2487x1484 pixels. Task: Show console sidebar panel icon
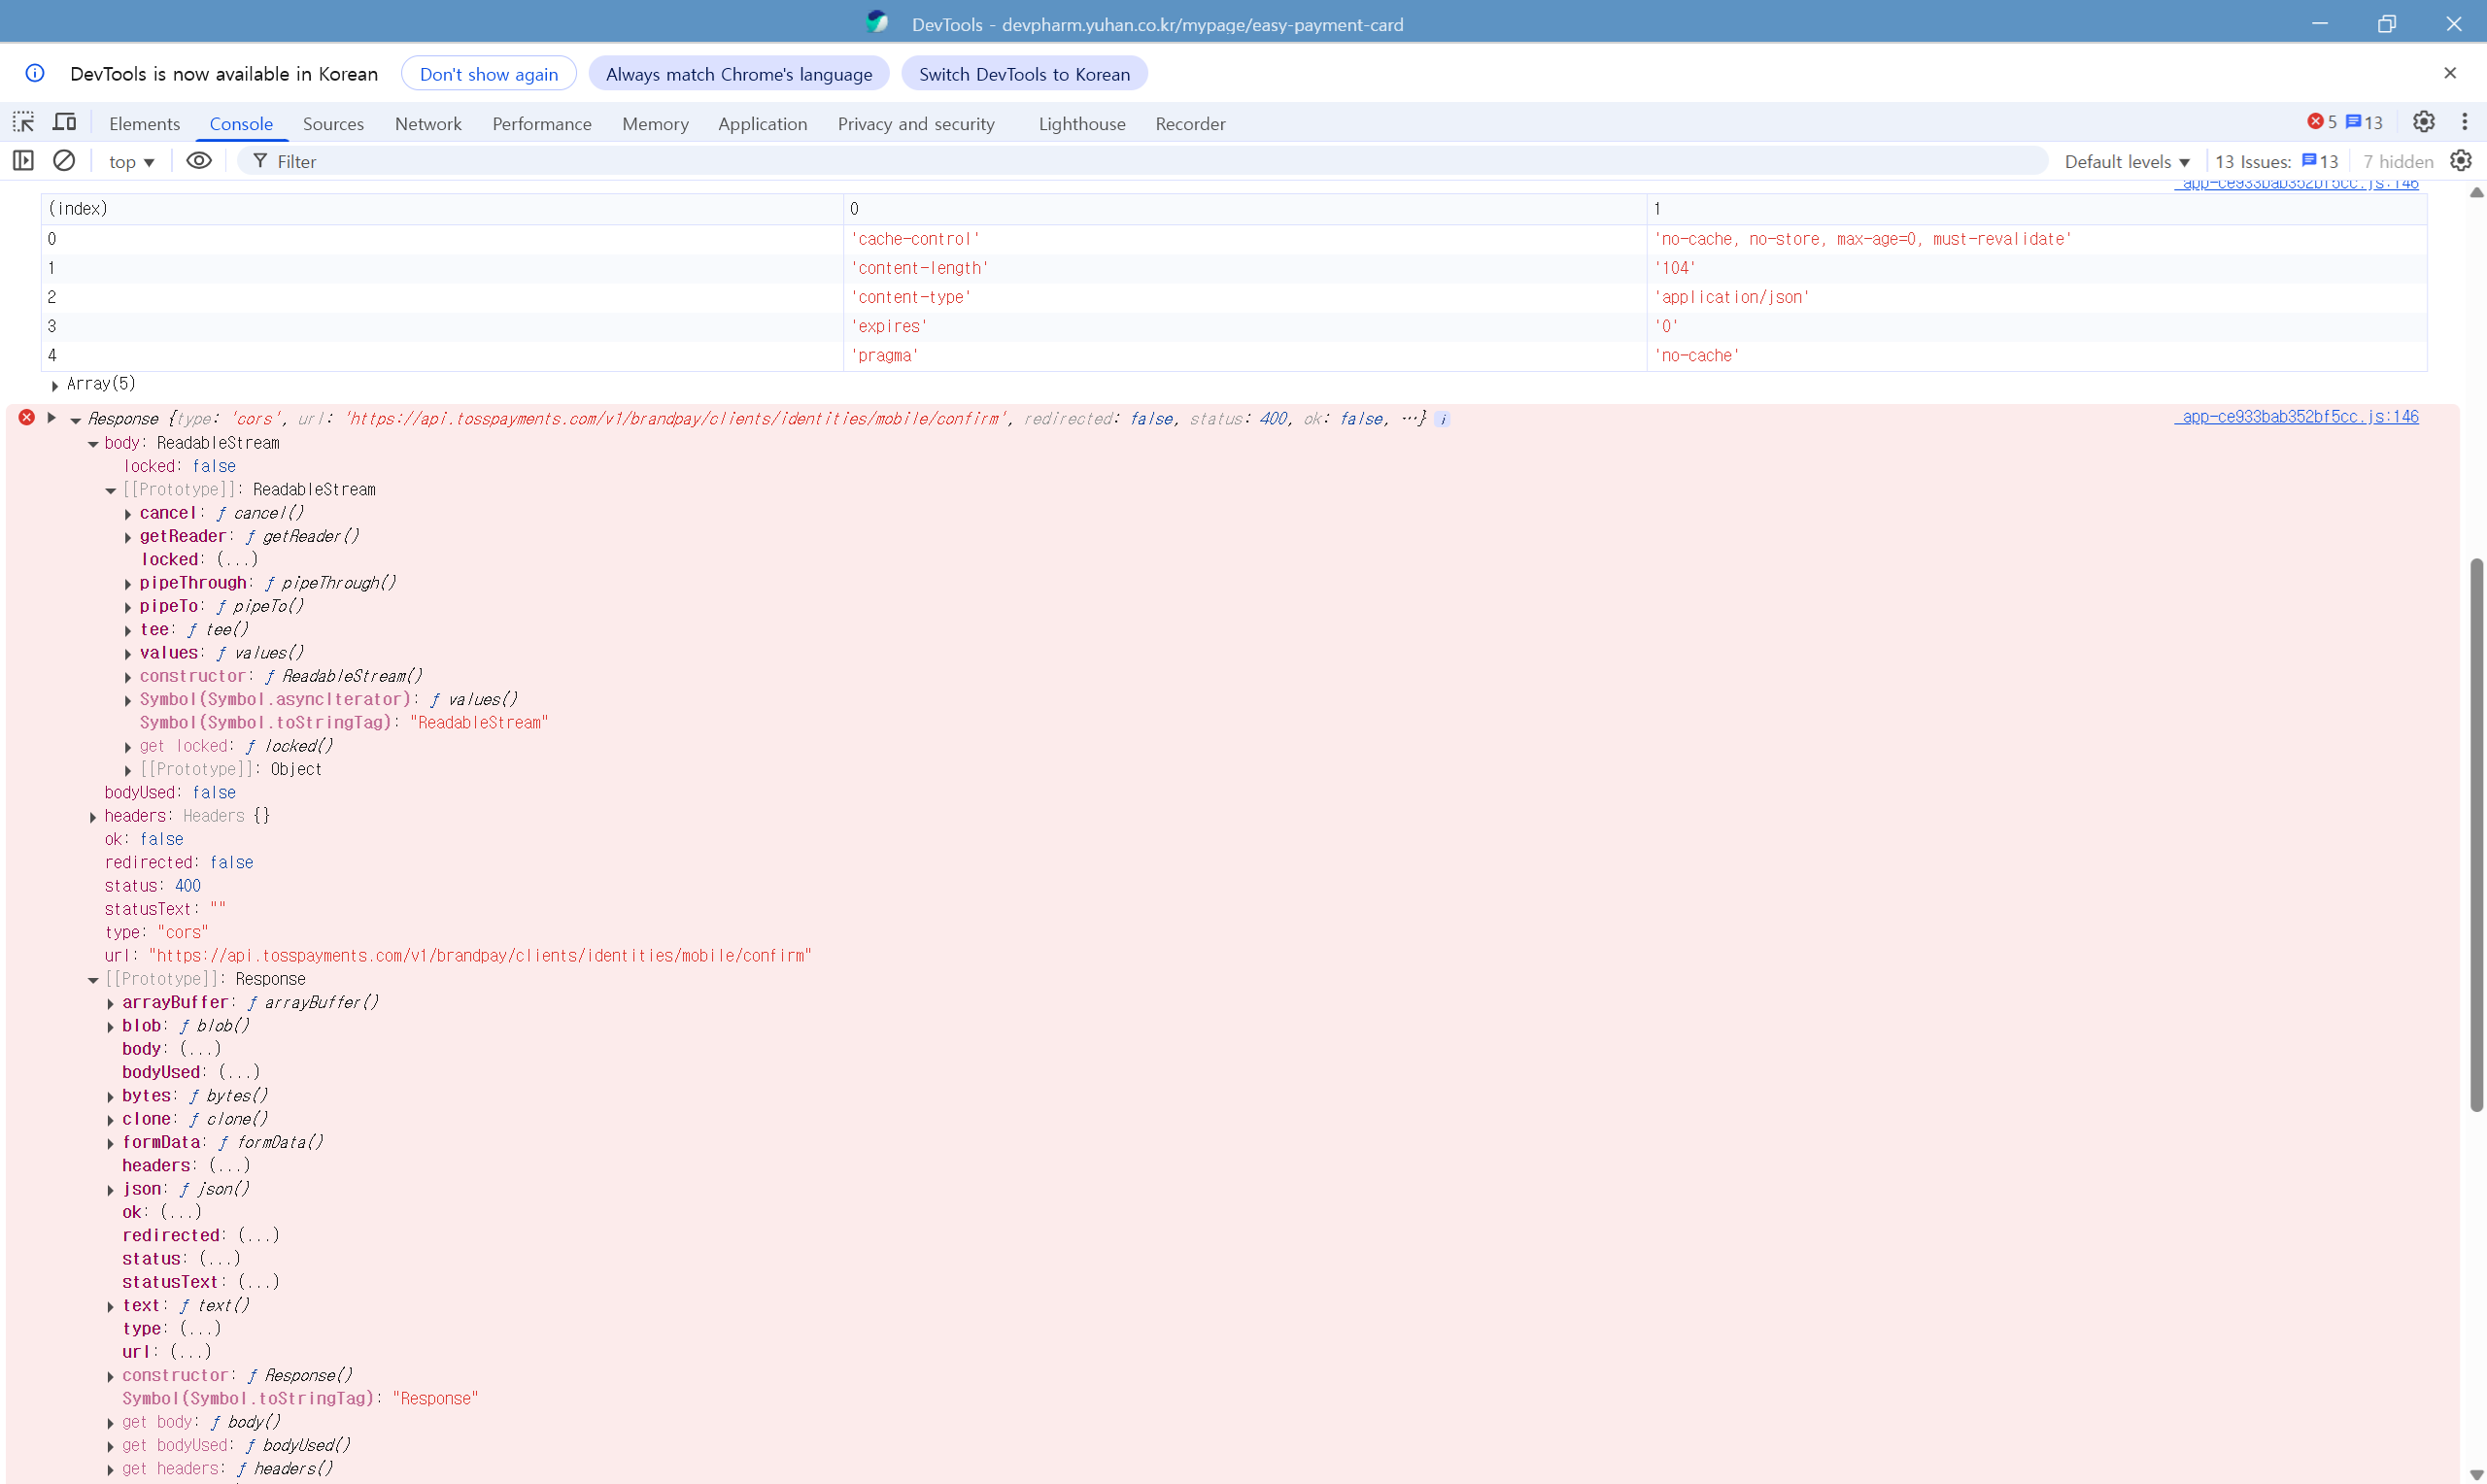pos(23,160)
